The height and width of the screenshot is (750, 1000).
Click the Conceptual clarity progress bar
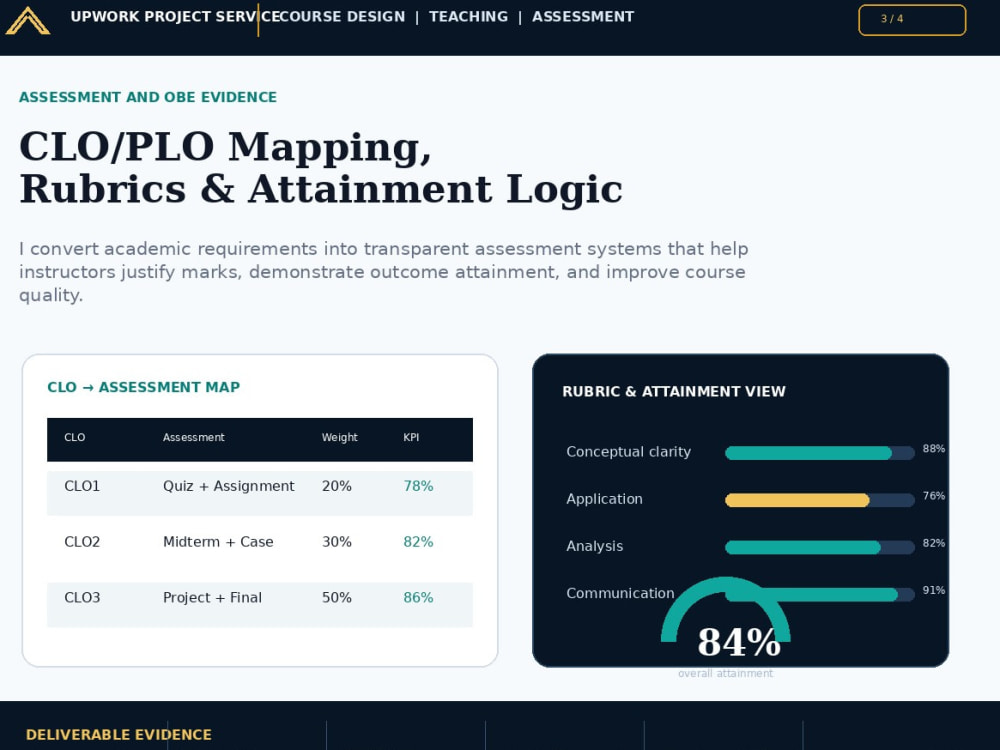click(820, 453)
